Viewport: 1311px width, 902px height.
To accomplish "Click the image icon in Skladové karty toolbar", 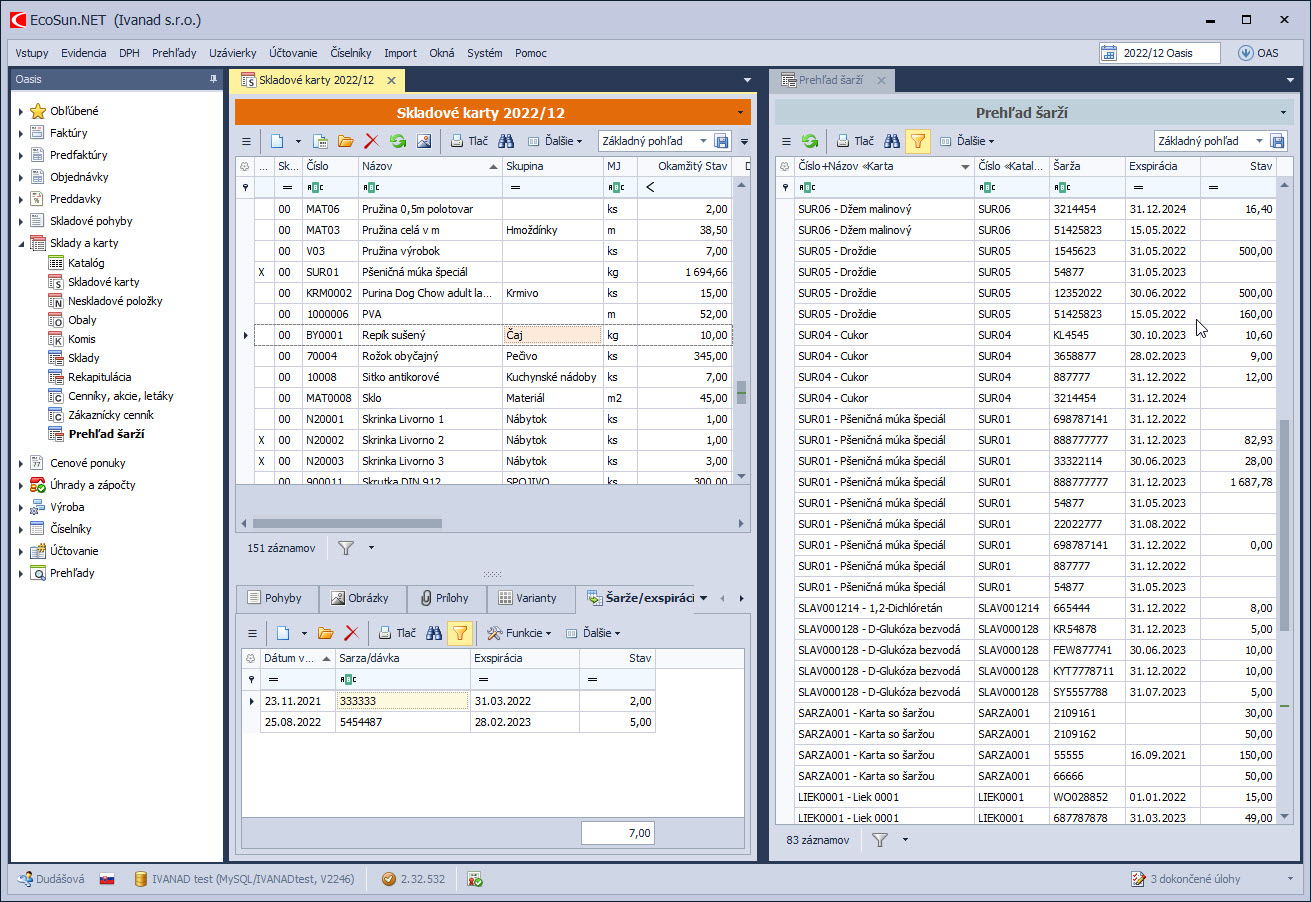I will (x=424, y=142).
